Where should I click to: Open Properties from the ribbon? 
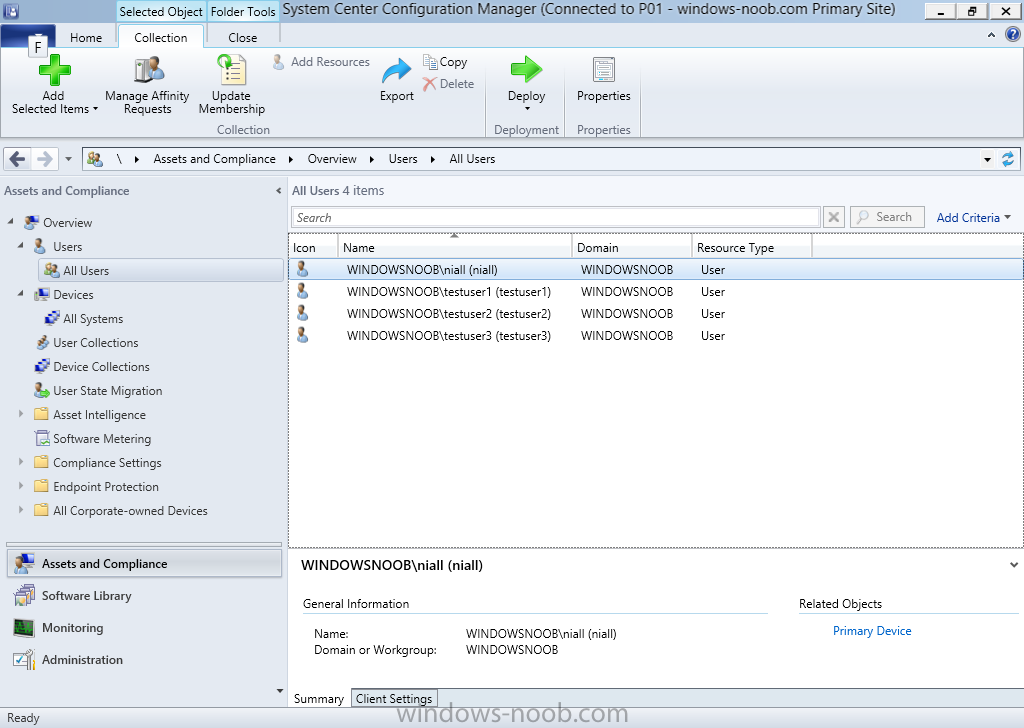(603, 80)
